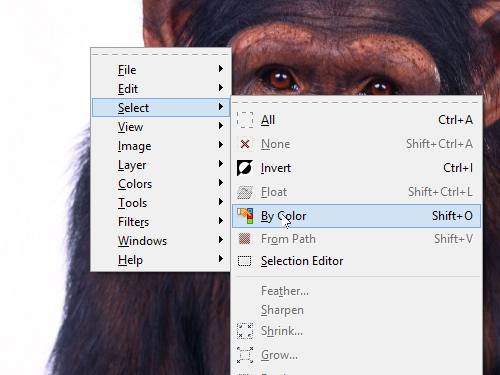Expand arrow next to Filters
This screenshot has width=500, height=375.
221,221
